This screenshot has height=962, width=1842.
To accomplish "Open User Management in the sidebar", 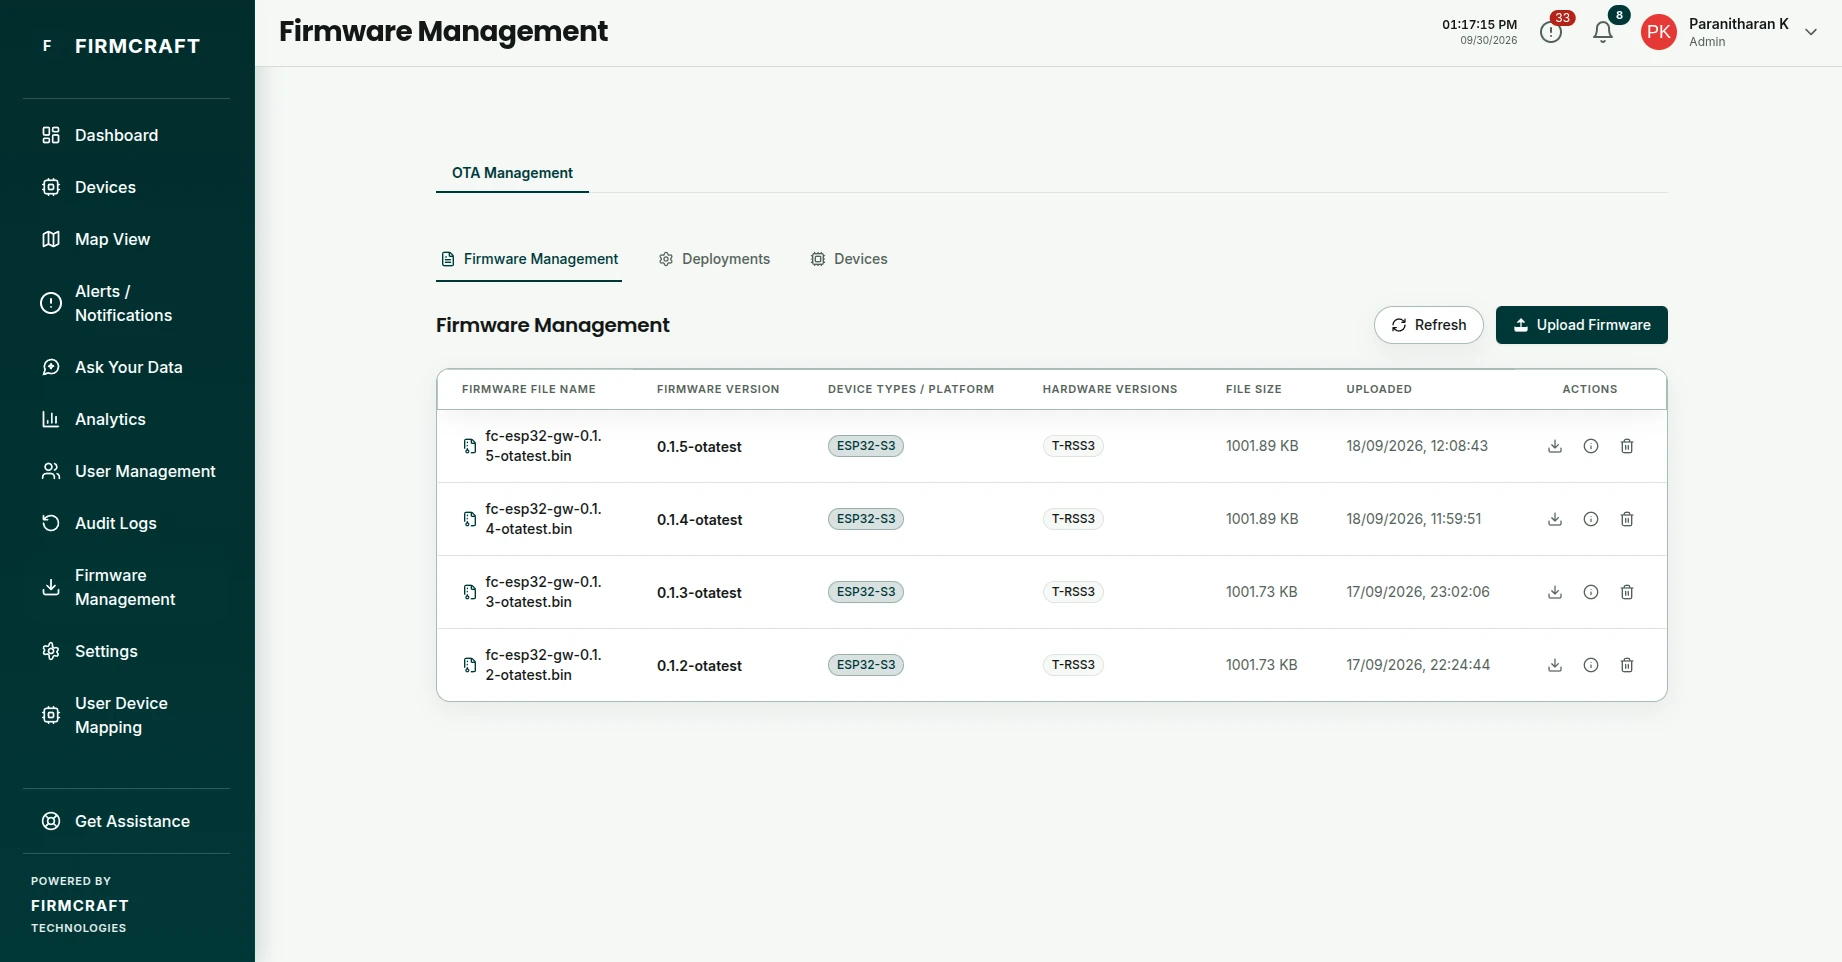I will click(x=126, y=471).
